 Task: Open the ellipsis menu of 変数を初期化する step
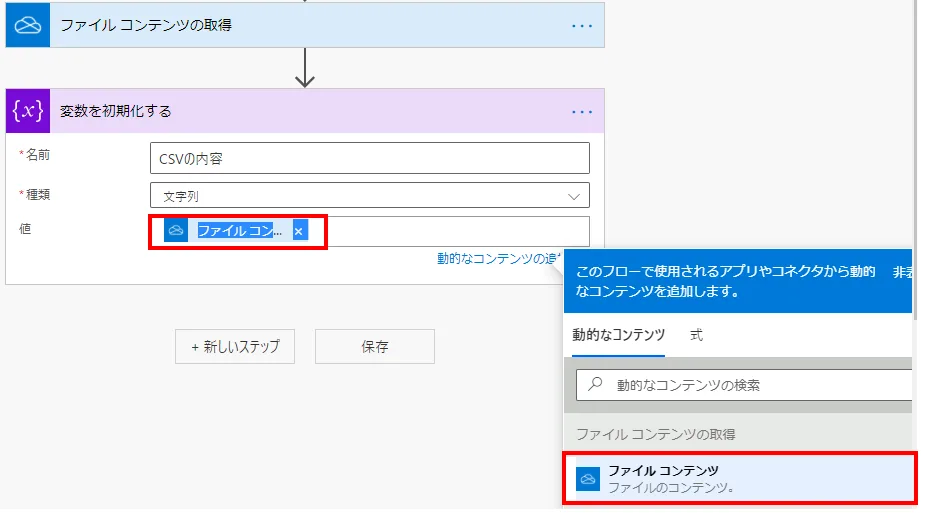(x=582, y=112)
